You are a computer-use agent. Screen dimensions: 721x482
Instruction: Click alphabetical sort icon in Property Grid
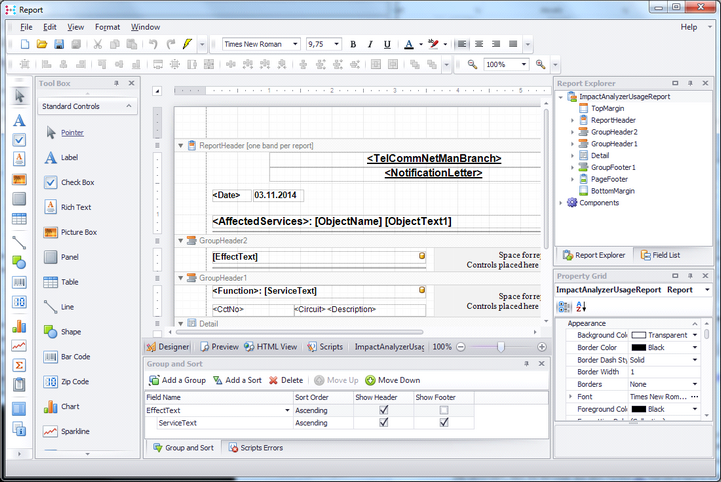[581, 307]
